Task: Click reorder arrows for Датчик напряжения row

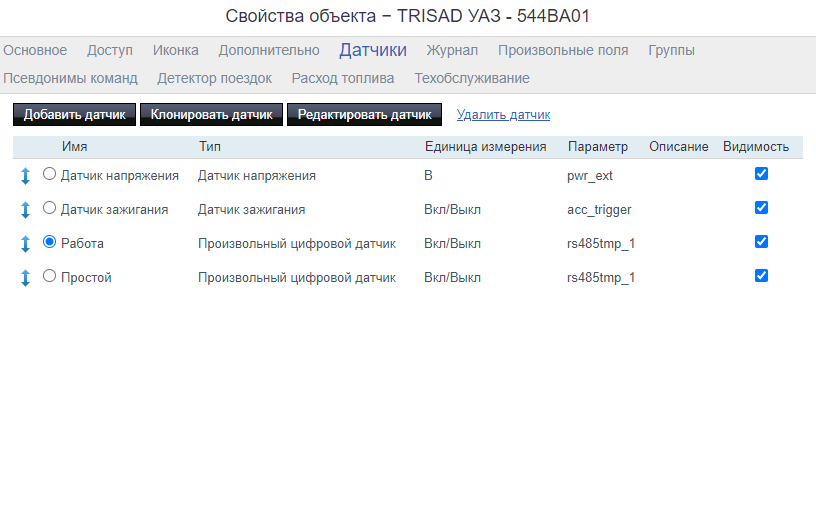Action: (x=25, y=177)
